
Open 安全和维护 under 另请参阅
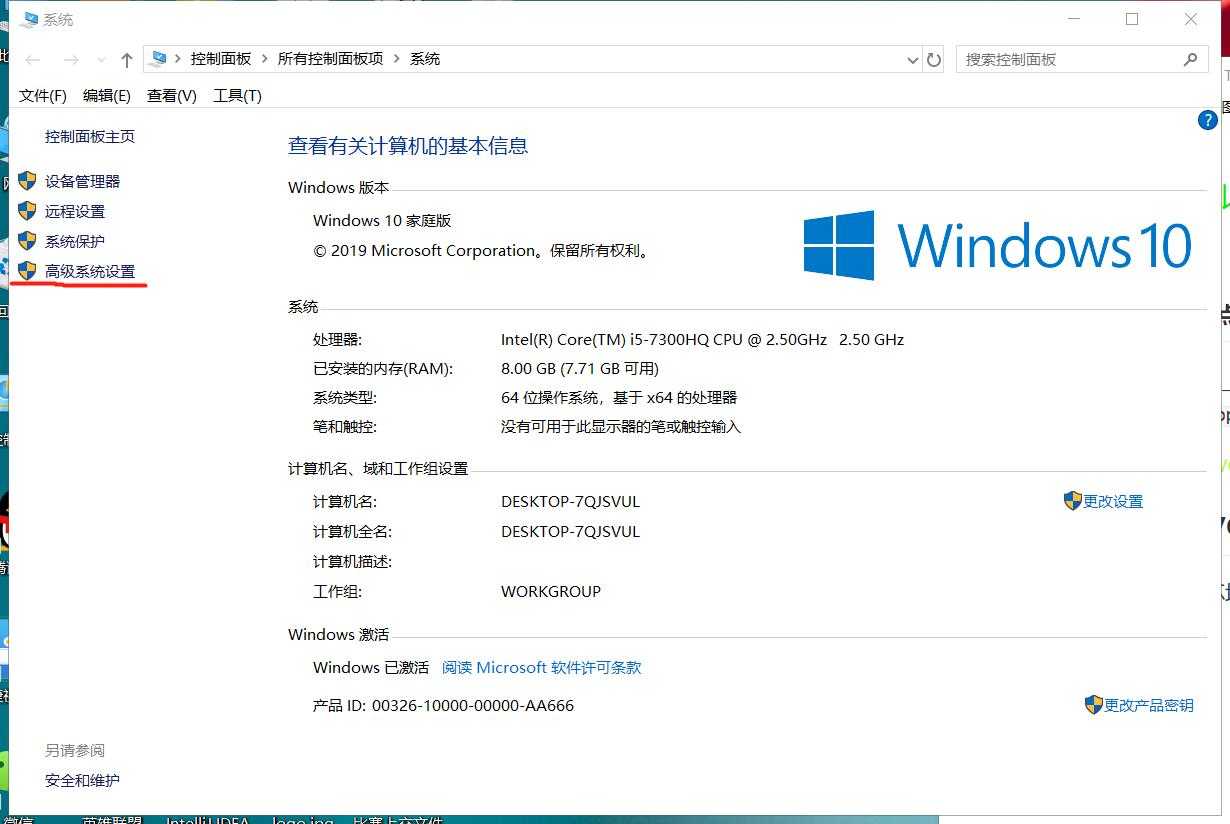point(82,781)
